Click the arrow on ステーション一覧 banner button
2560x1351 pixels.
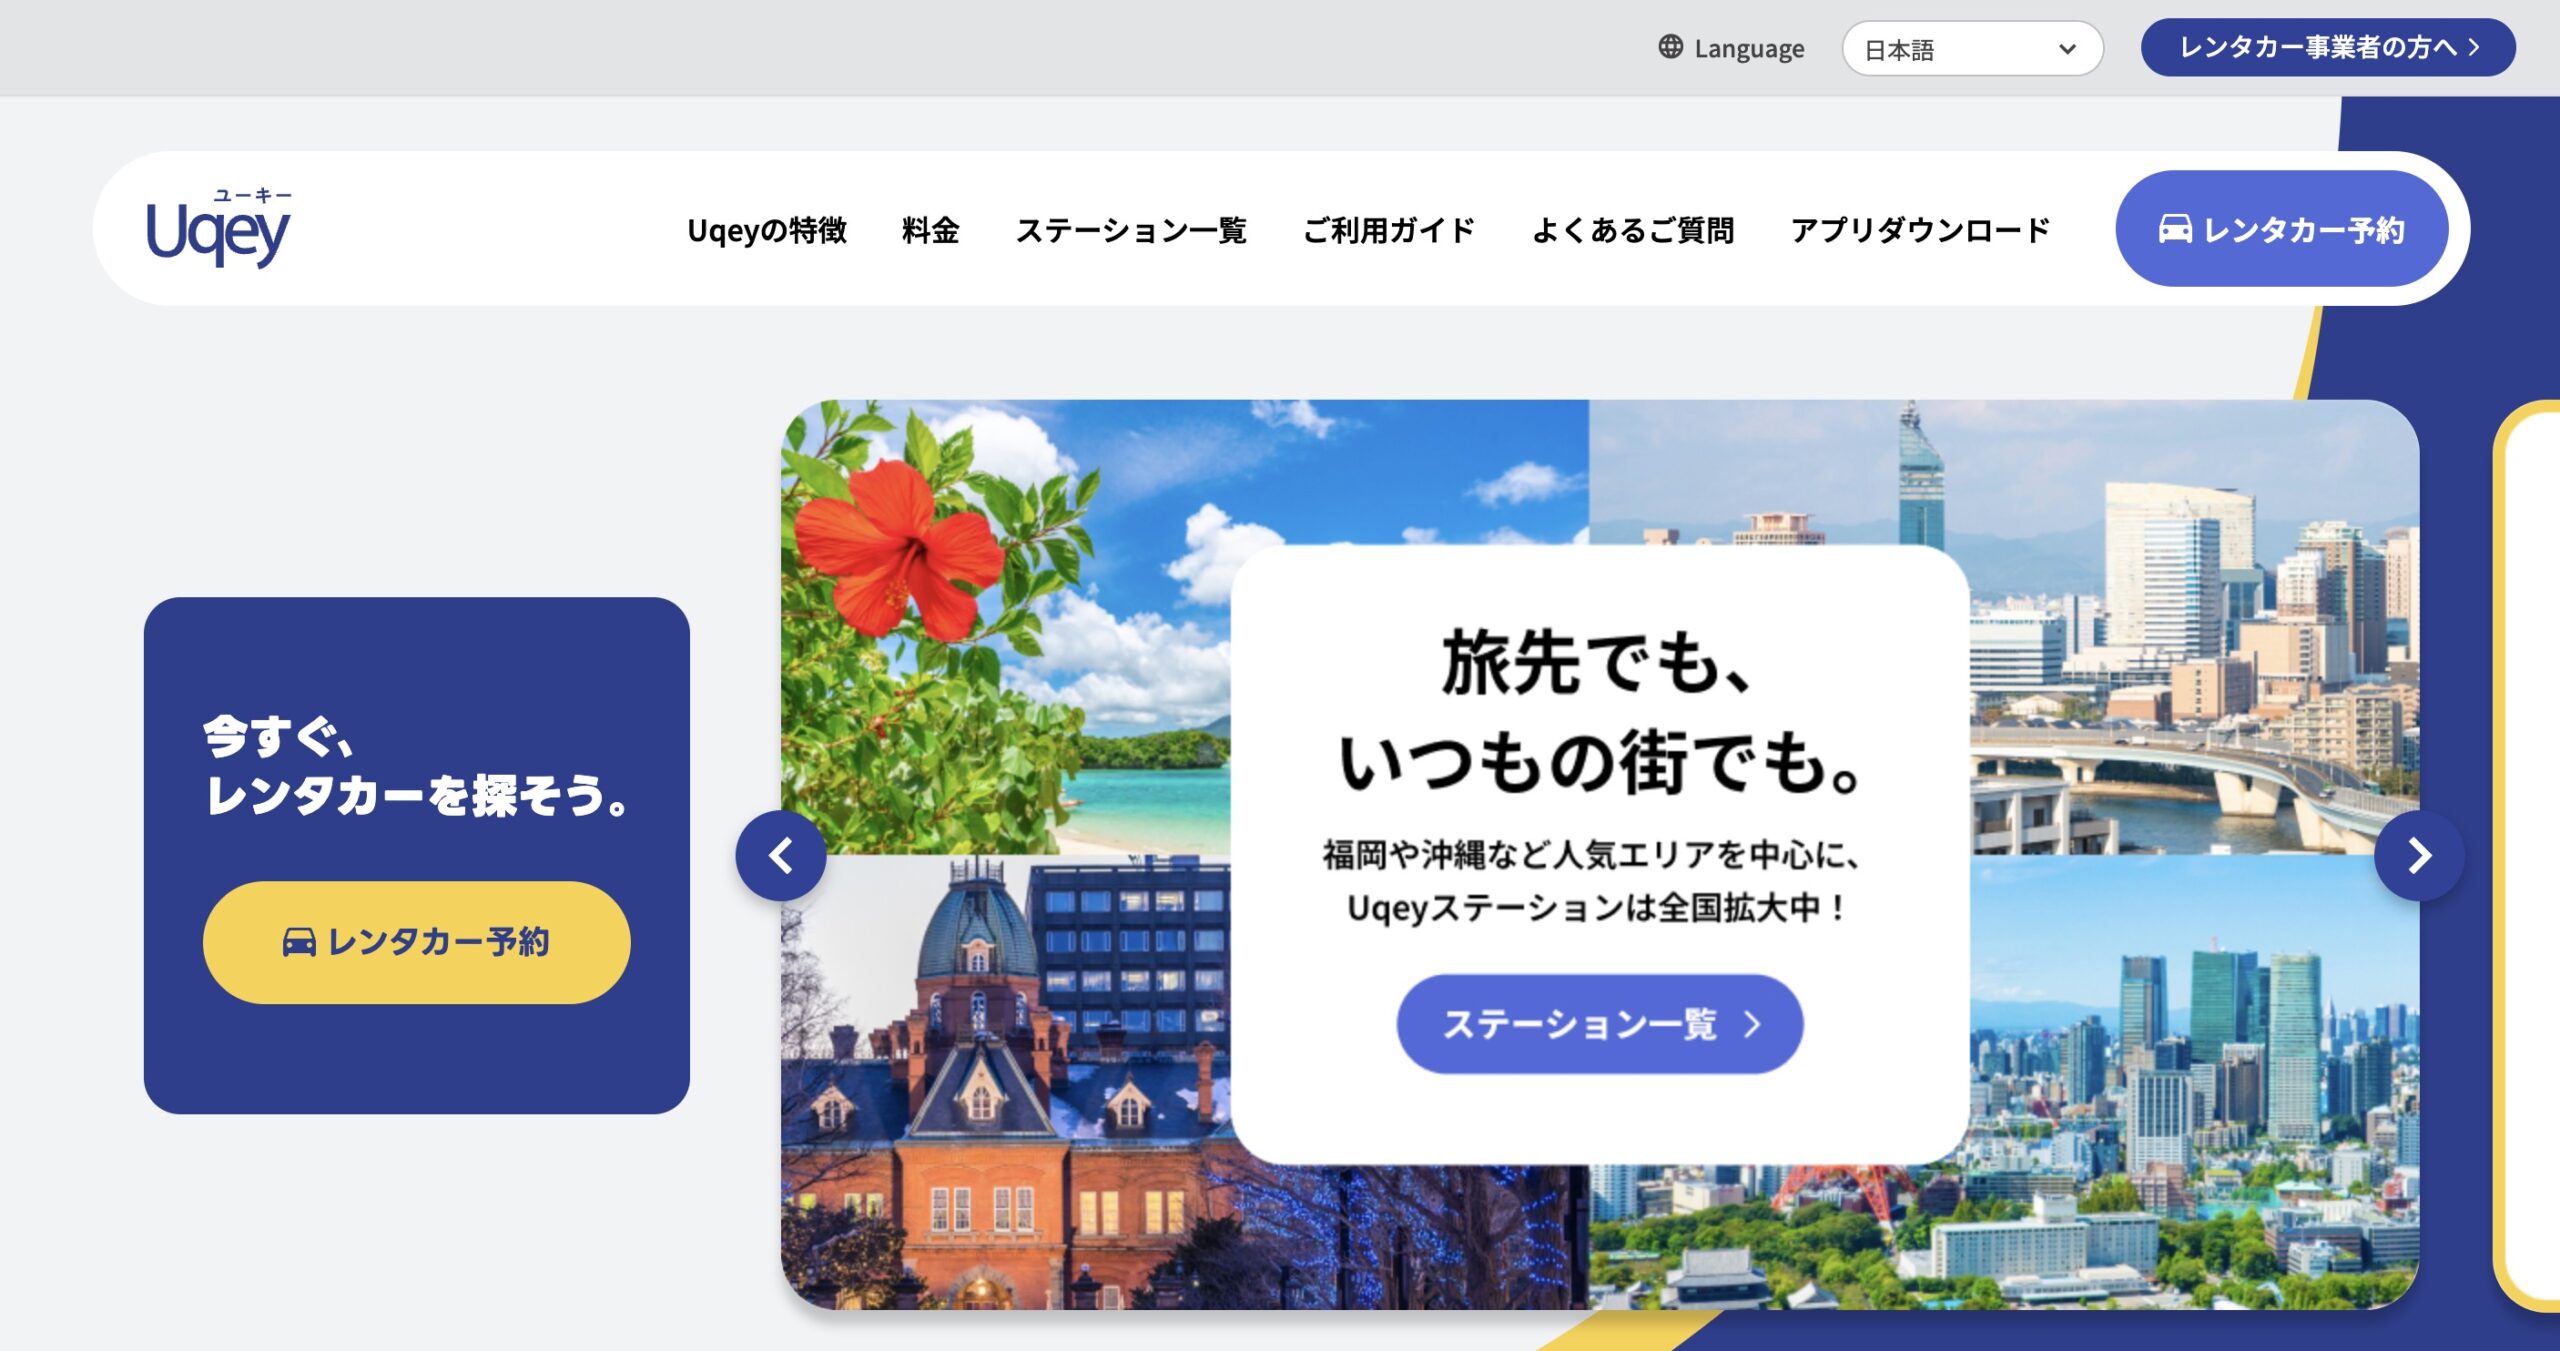click(x=1752, y=1024)
